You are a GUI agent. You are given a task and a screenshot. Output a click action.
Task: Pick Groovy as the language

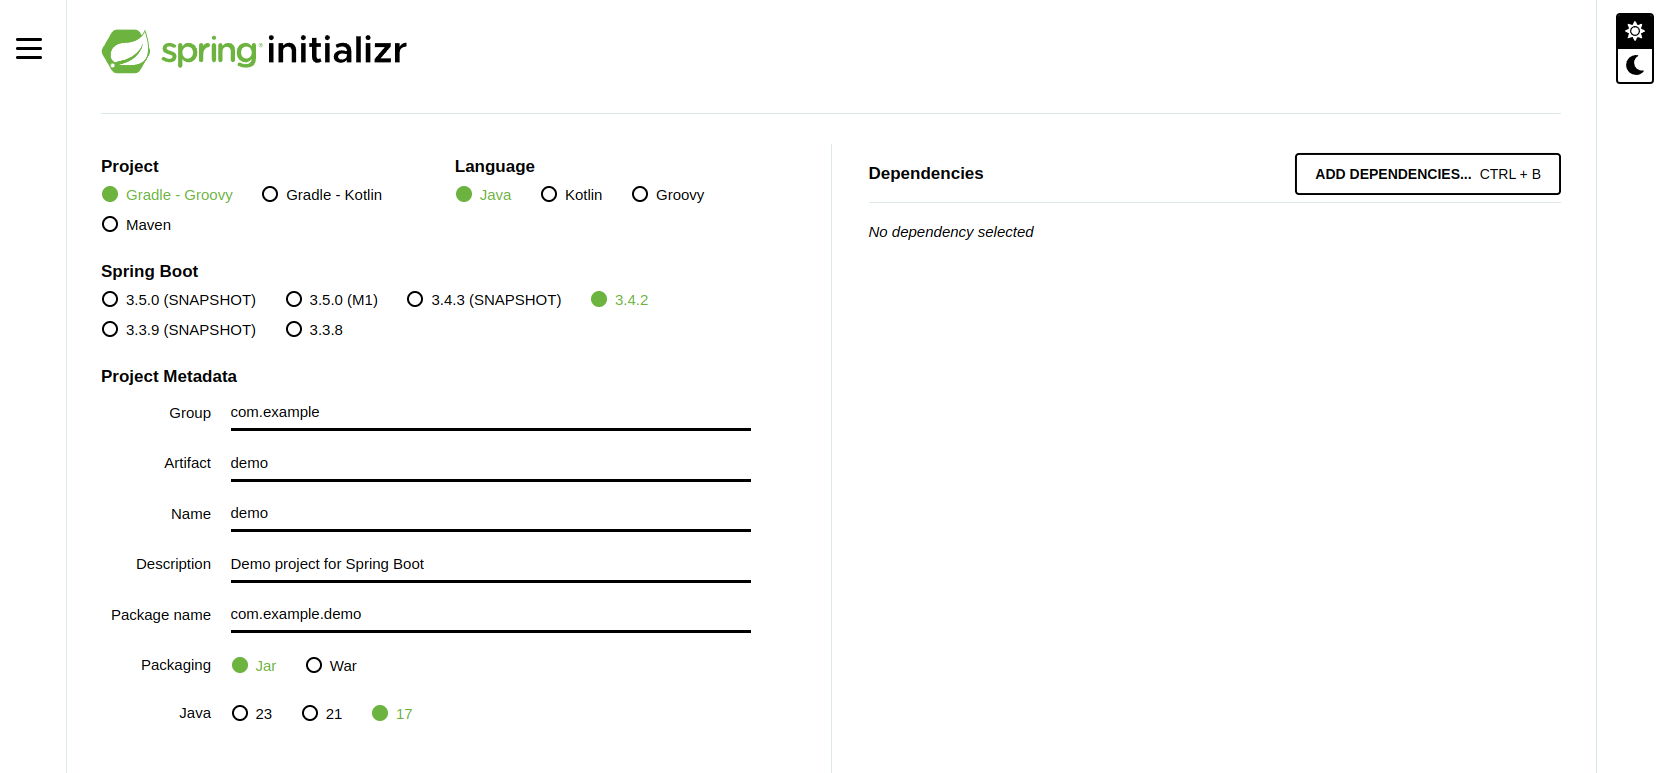tap(668, 195)
